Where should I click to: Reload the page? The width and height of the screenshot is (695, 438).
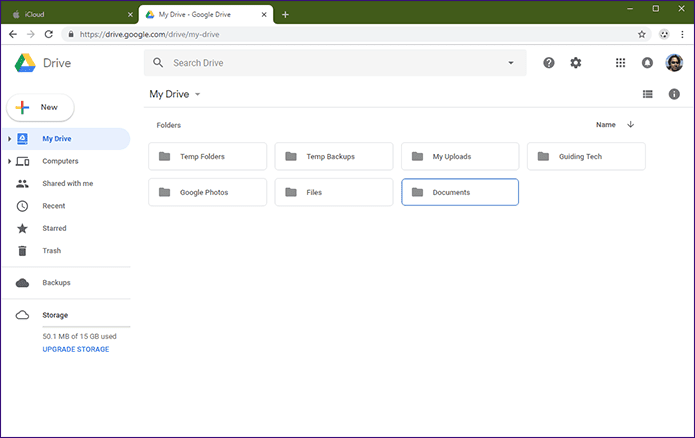[49, 34]
